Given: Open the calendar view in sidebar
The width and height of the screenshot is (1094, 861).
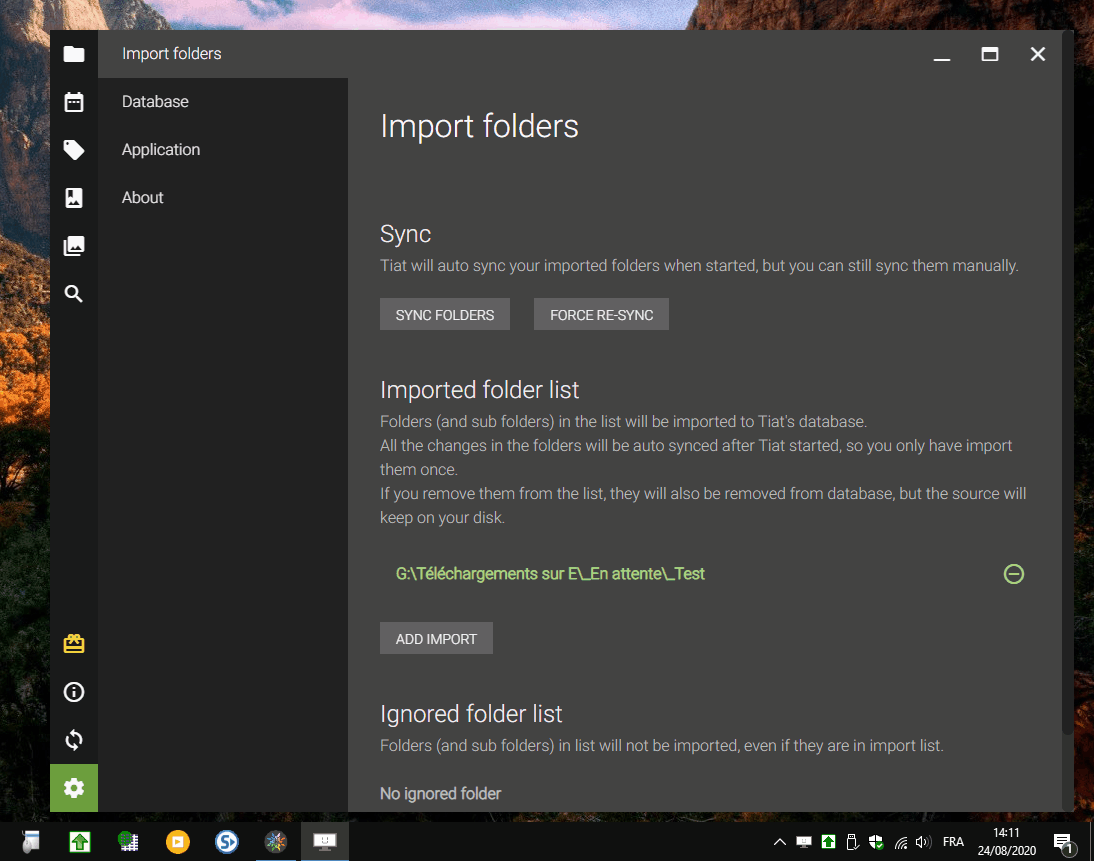Looking at the screenshot, I should click(x=74, y=102).
